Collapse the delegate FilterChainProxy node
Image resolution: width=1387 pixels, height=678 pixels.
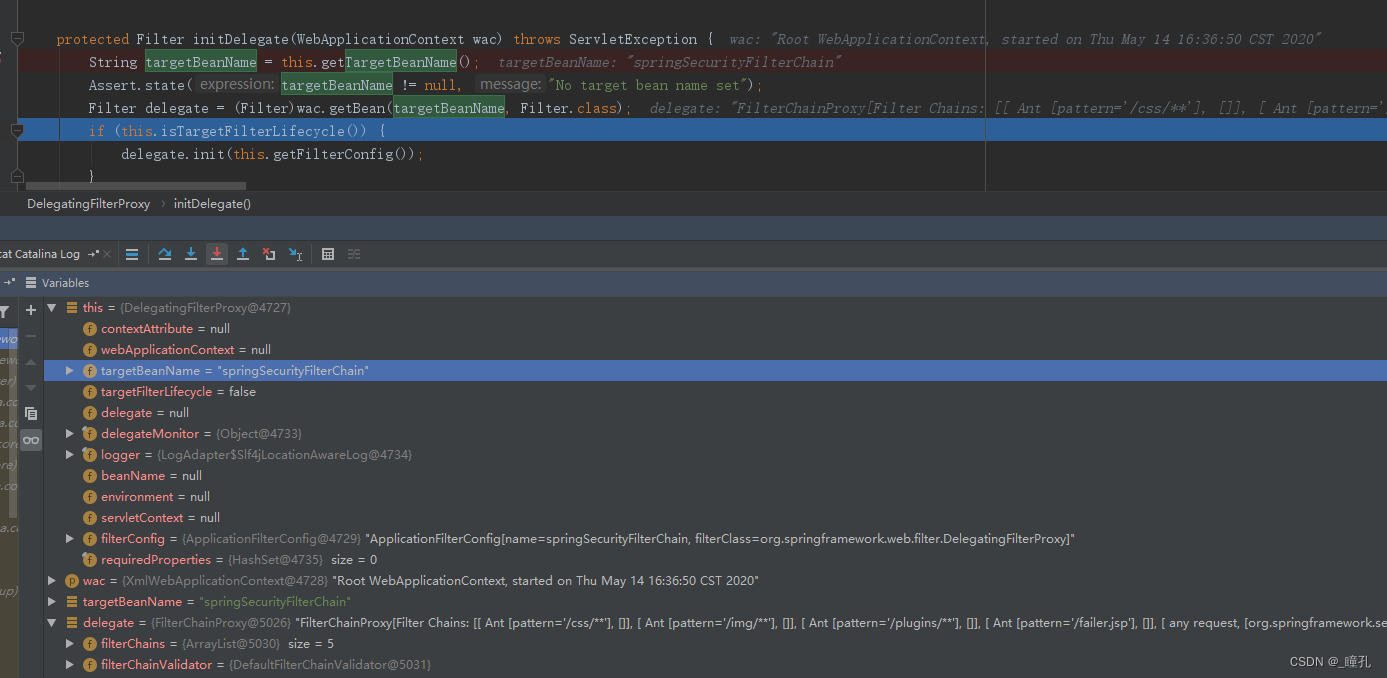52,623
